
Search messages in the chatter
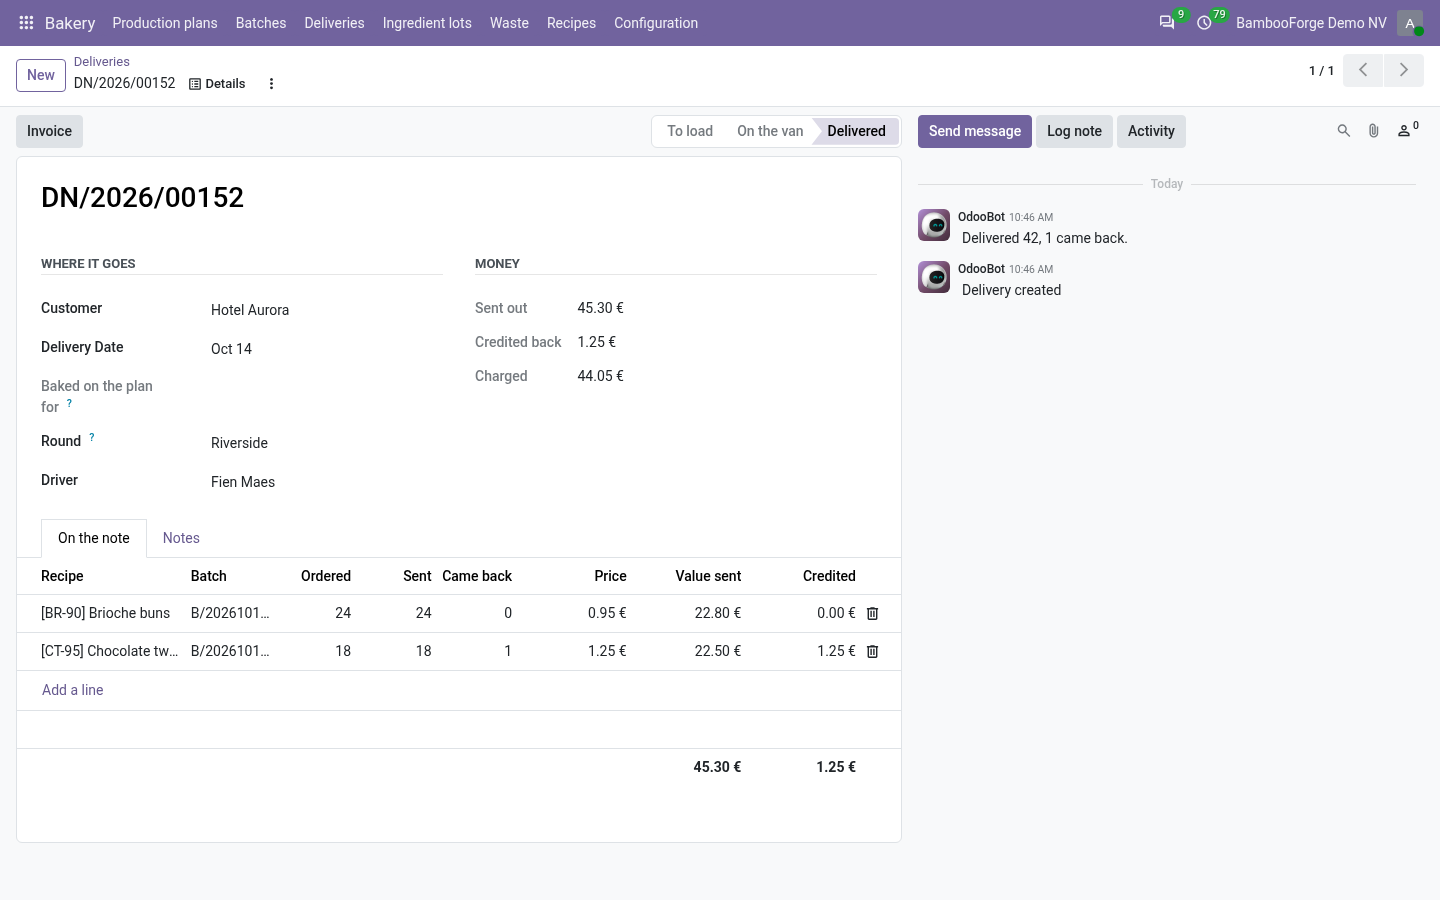pyautogui.click(x=1344, y=131)
